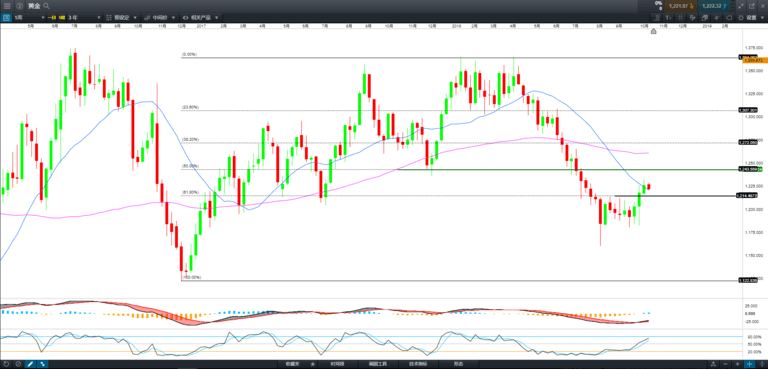
Task: Open the 形态 patterns tab
Action: pyautogui.click(x=458, y=364)
